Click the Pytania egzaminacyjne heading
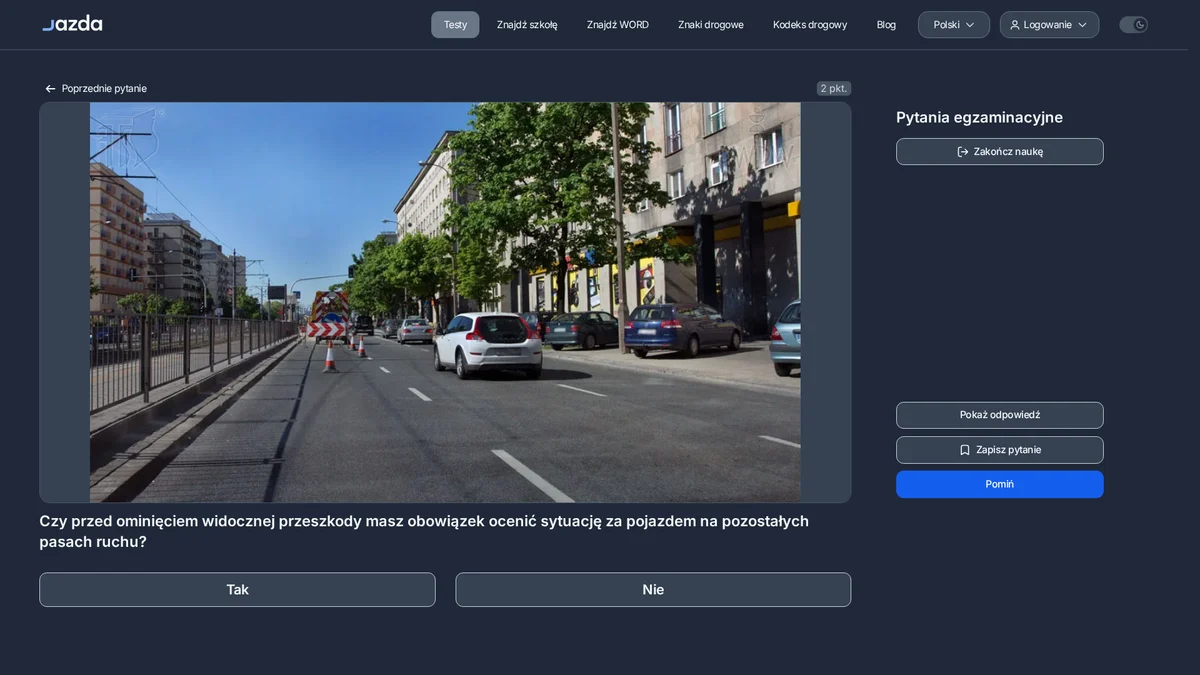The width and height of the screenshot is (1200, 675). 979,118
